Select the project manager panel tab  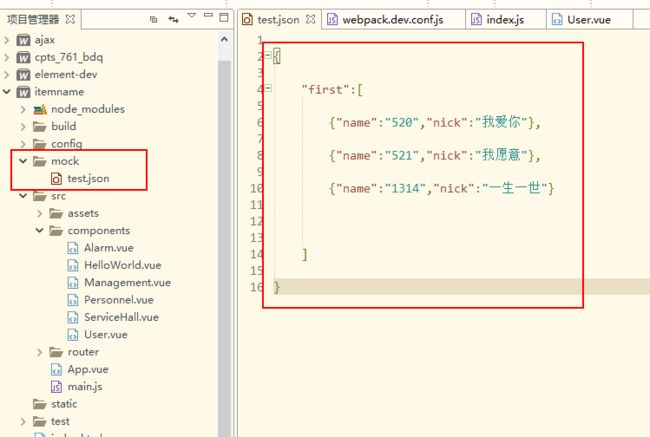40,19
